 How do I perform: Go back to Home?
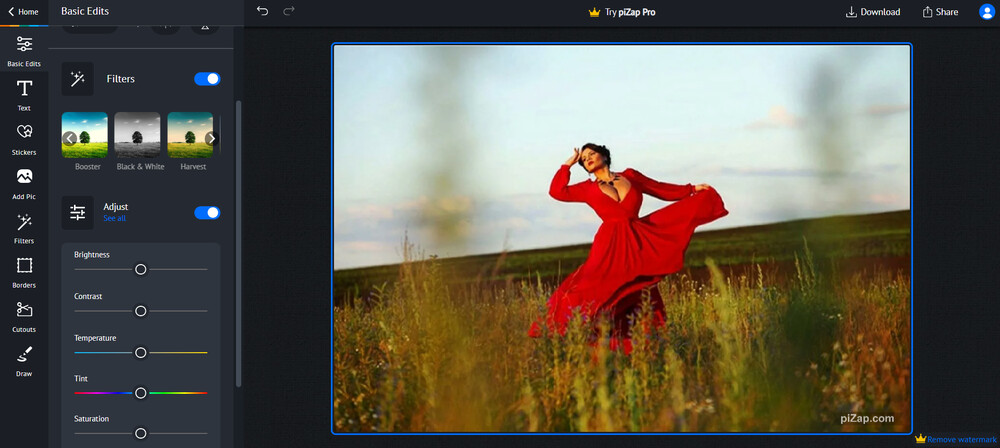[x=23, y=11]
